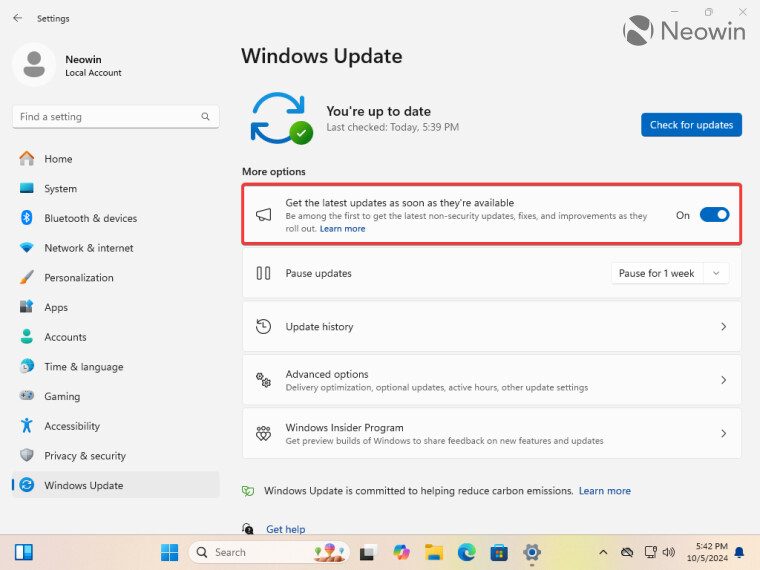760x570 pixels.
Task: Open the Pause for 1 week dropdown arrow
Action: tap(716, 273)
